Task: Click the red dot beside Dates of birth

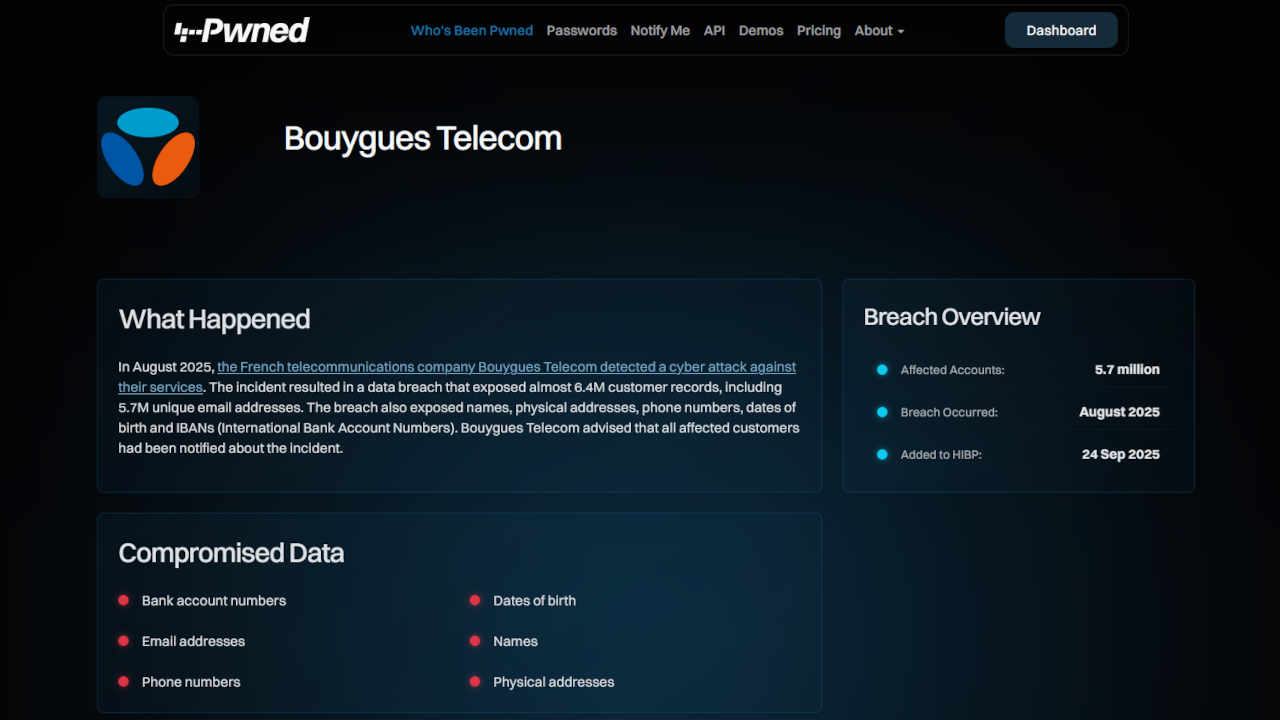Action: coord(475,601)
